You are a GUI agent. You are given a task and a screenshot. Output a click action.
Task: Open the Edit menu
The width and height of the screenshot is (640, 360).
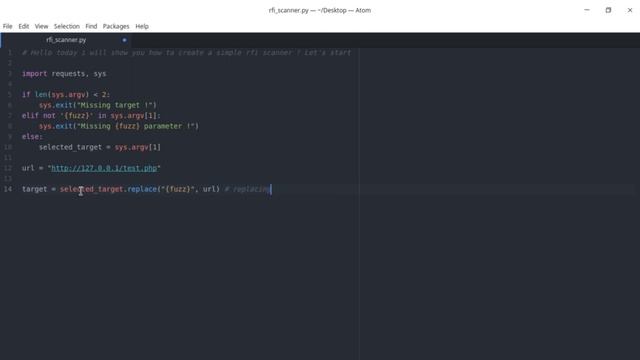pyautogui.click(x=24, y=26)
